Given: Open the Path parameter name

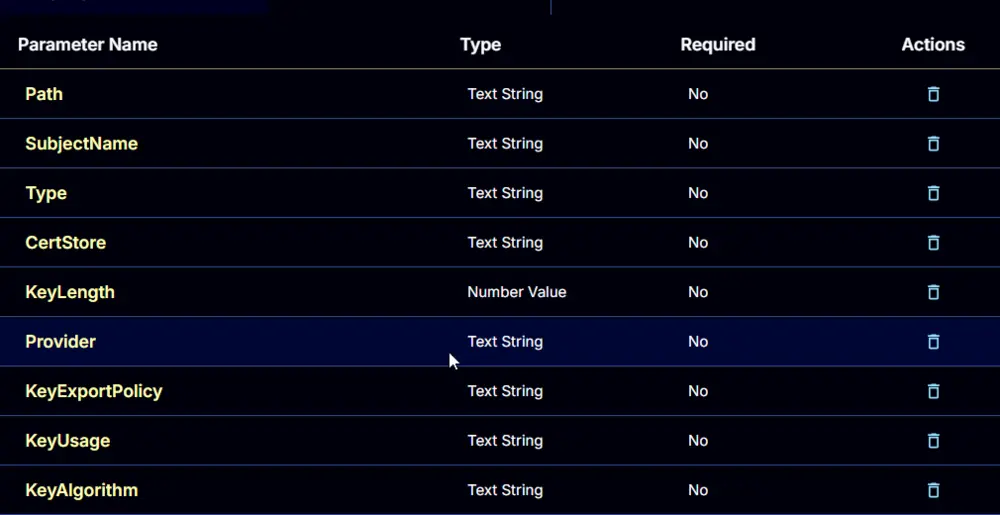Looking at the screenshot, I should click(x=44, y=94).
